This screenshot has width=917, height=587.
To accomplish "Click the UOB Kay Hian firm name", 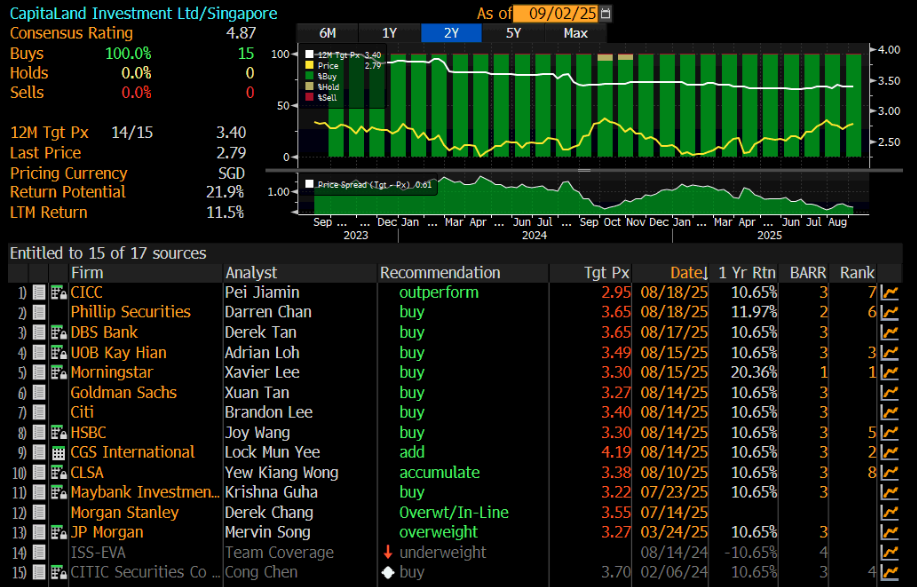I will point(118,352).
